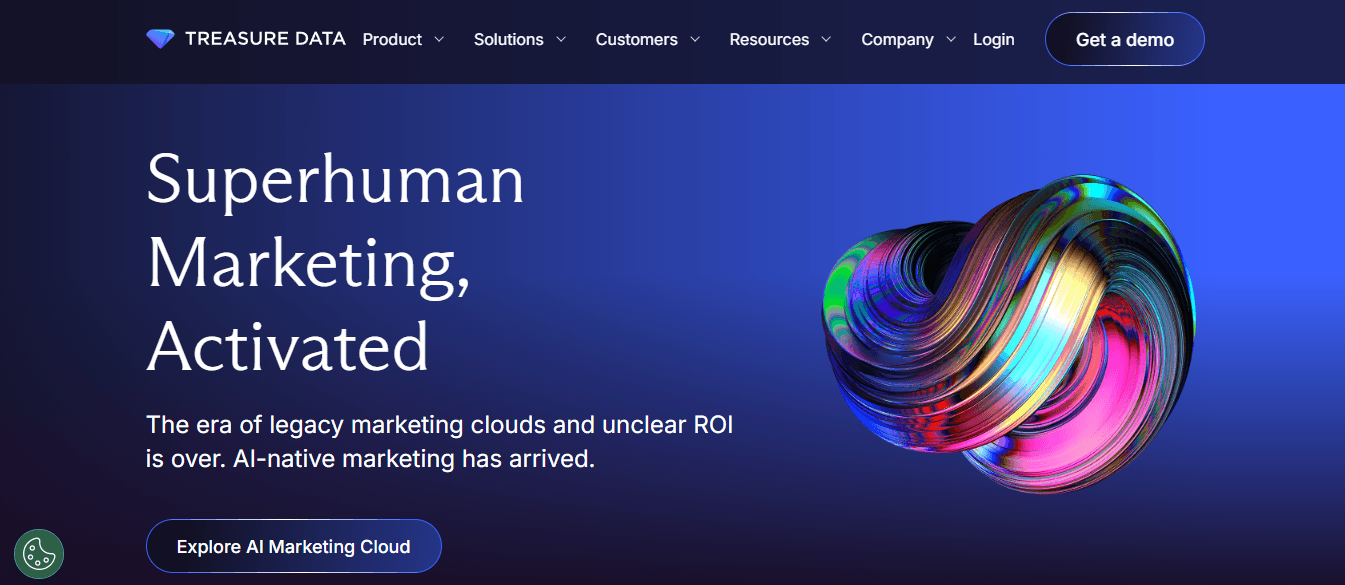The height and width of the screenshot is (585, 1345).
Task: Open the cookie preferences icon
Action: [x=39, y=554]
